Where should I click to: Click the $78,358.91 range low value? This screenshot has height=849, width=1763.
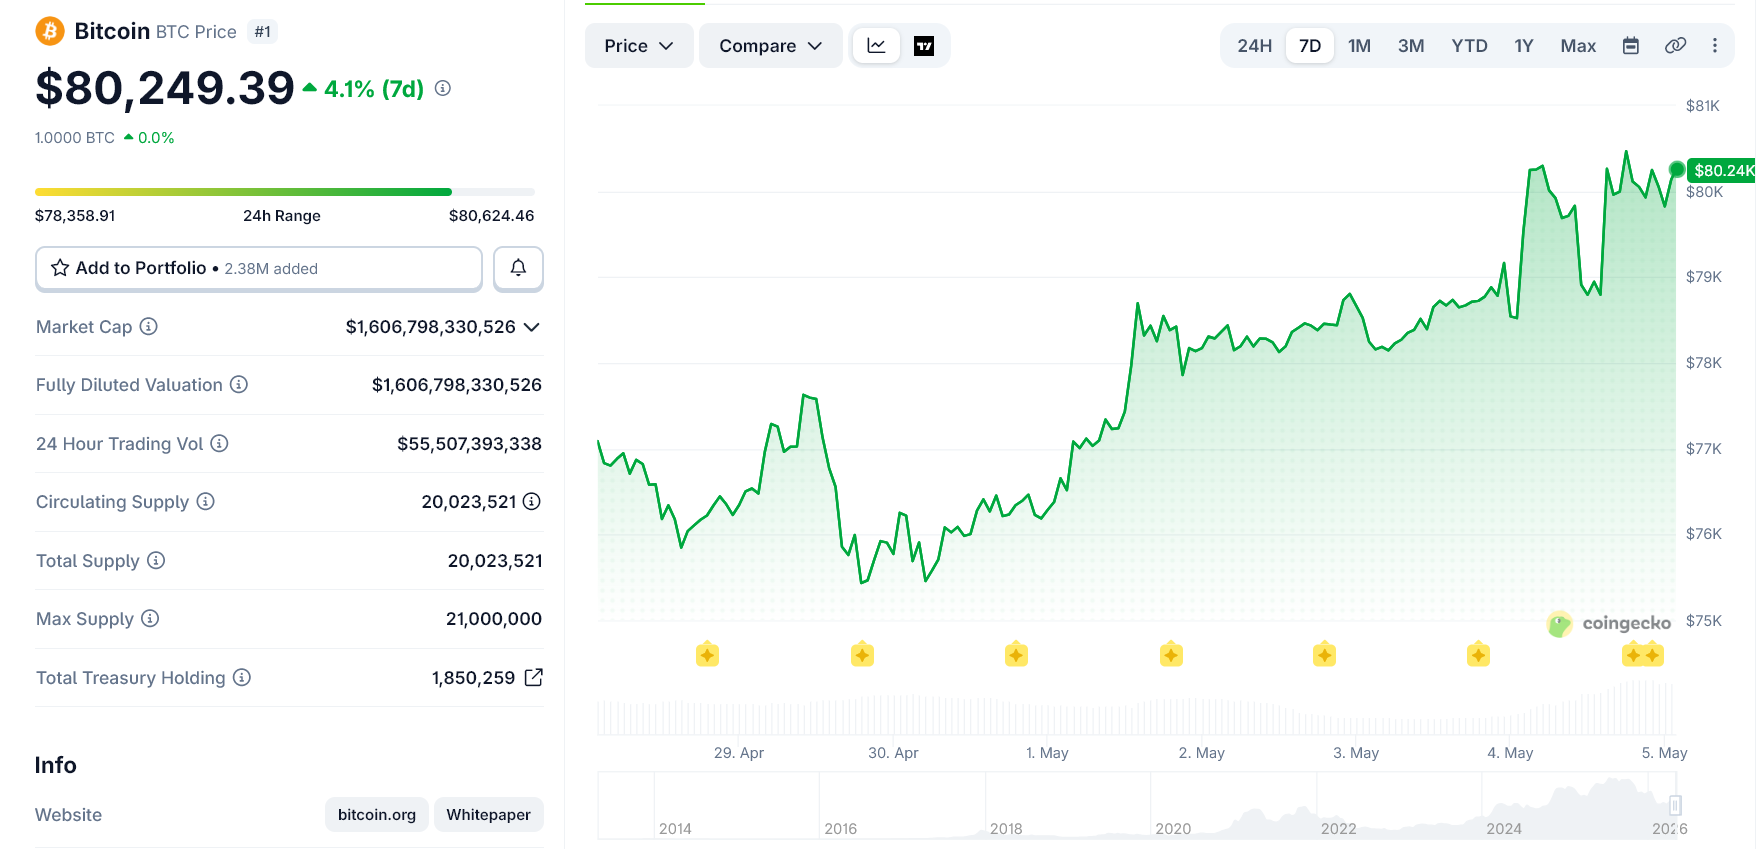click(x=75, y=215)
